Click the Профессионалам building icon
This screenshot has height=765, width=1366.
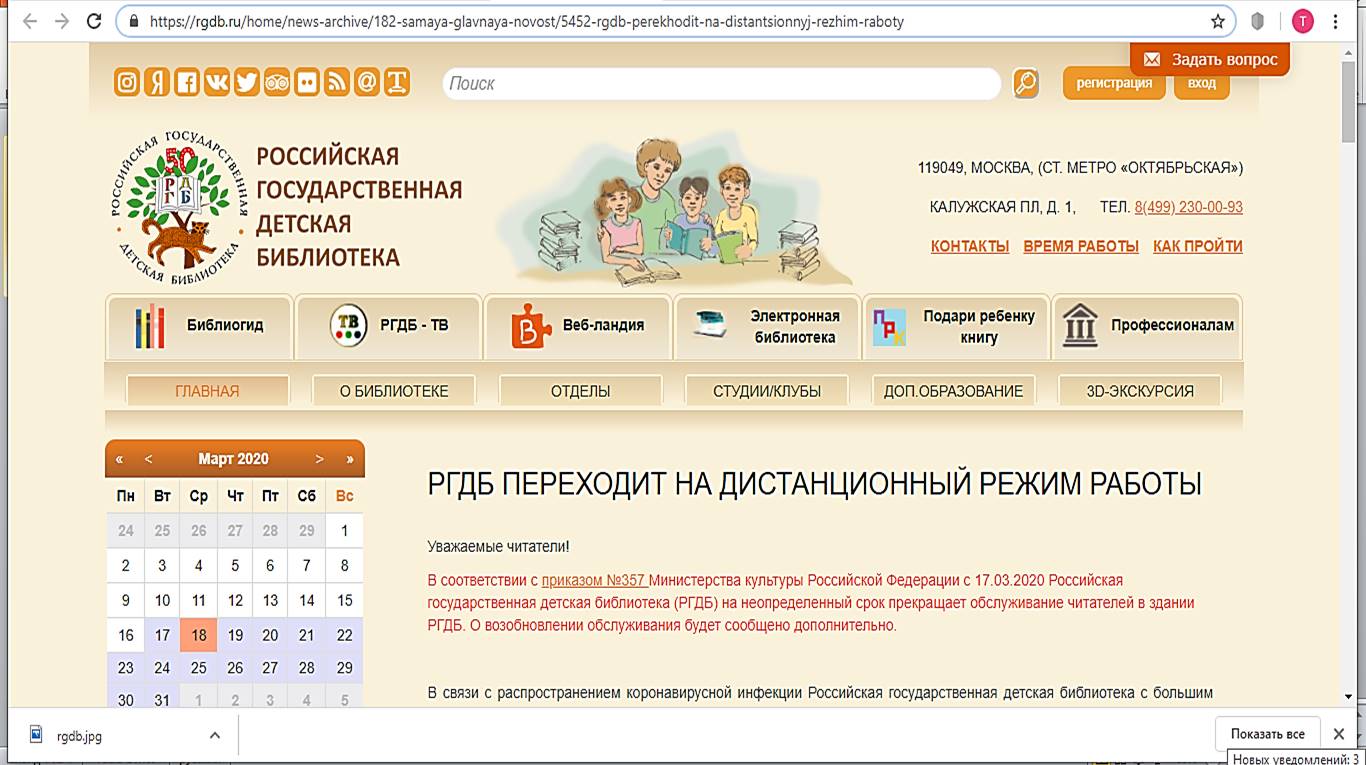[x=1081, y=326]
